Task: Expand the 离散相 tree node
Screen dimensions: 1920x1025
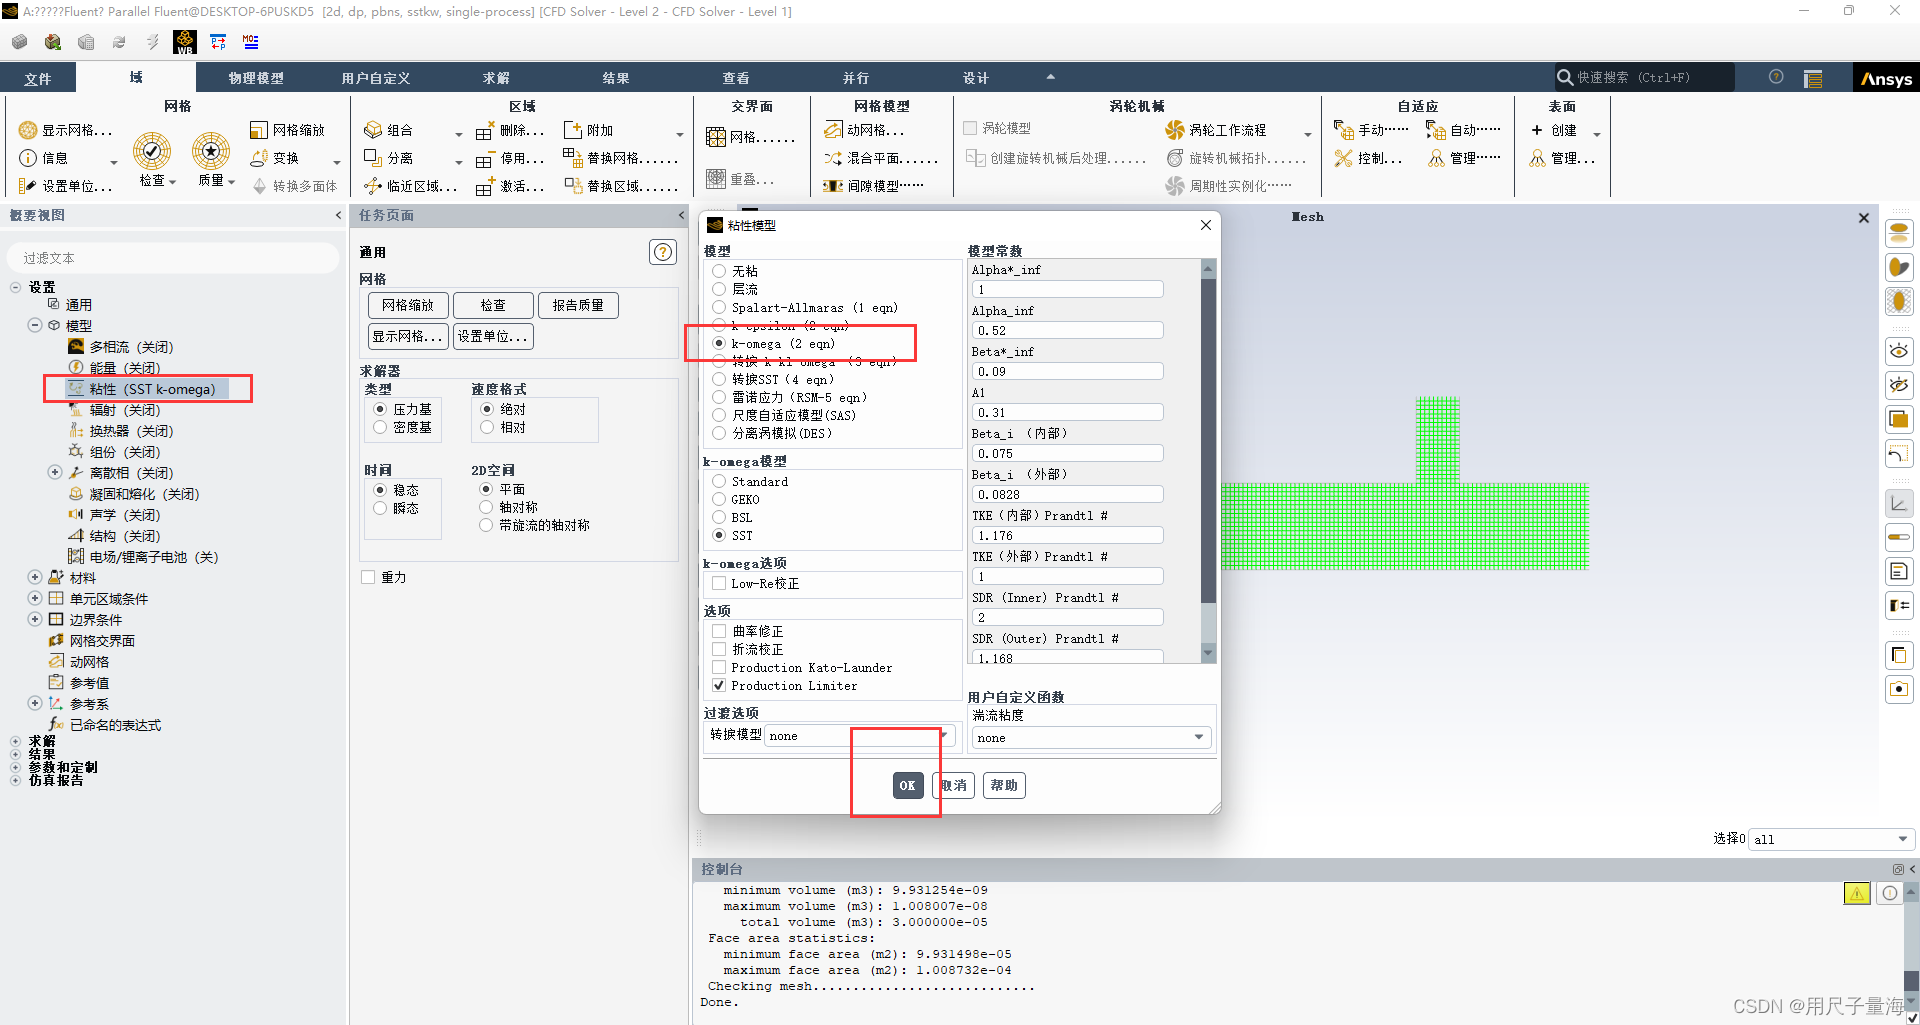Action: [x=55, y=472]
